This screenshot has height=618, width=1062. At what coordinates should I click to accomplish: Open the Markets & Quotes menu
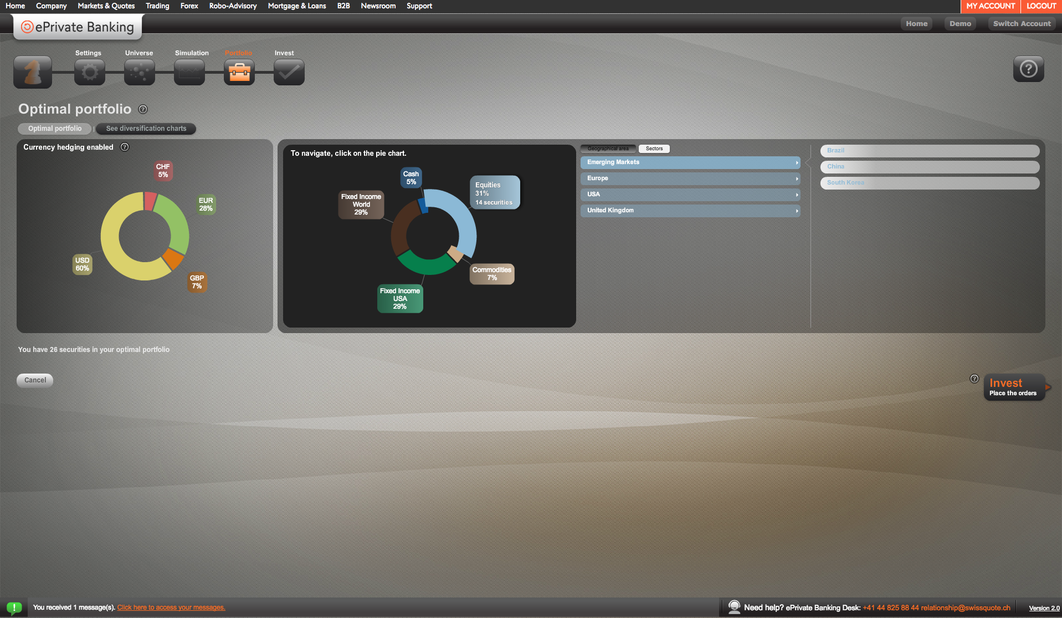coord(106,6)
